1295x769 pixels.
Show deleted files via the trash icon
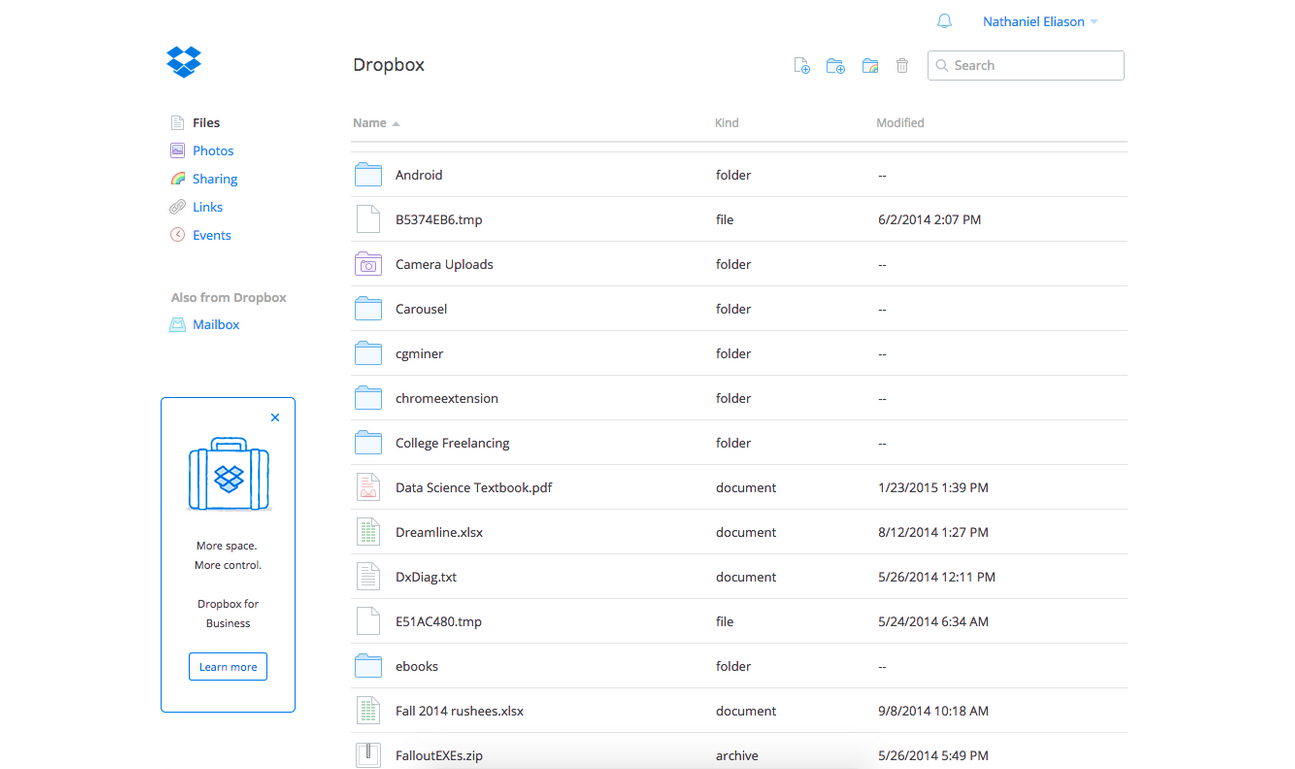coord(902,66)
